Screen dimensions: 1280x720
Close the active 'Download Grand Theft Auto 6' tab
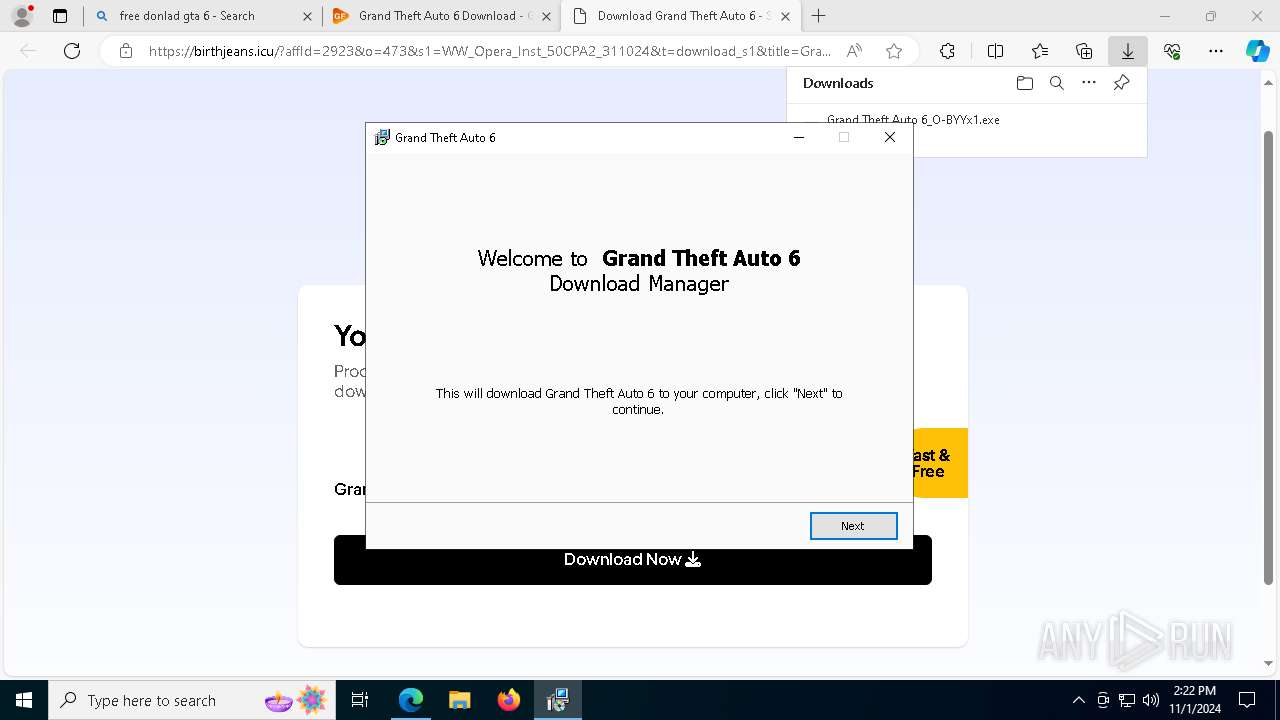786,16
